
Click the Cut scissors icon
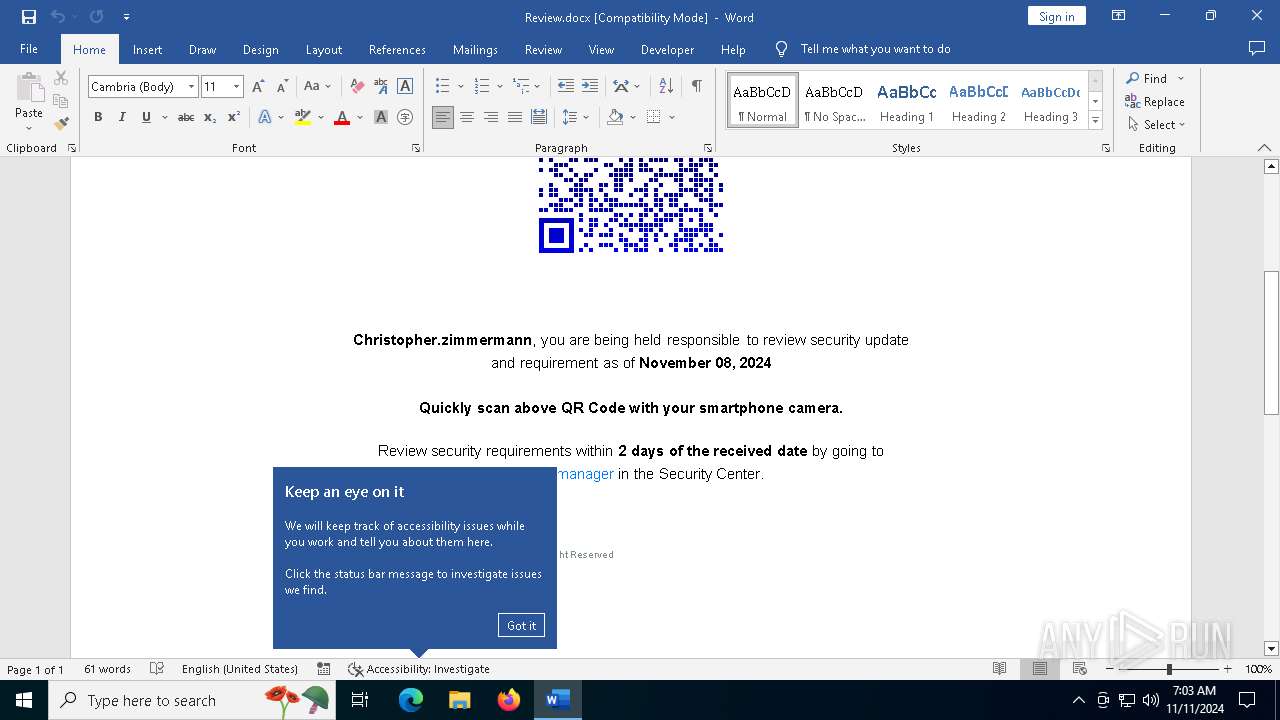(61, 78)
